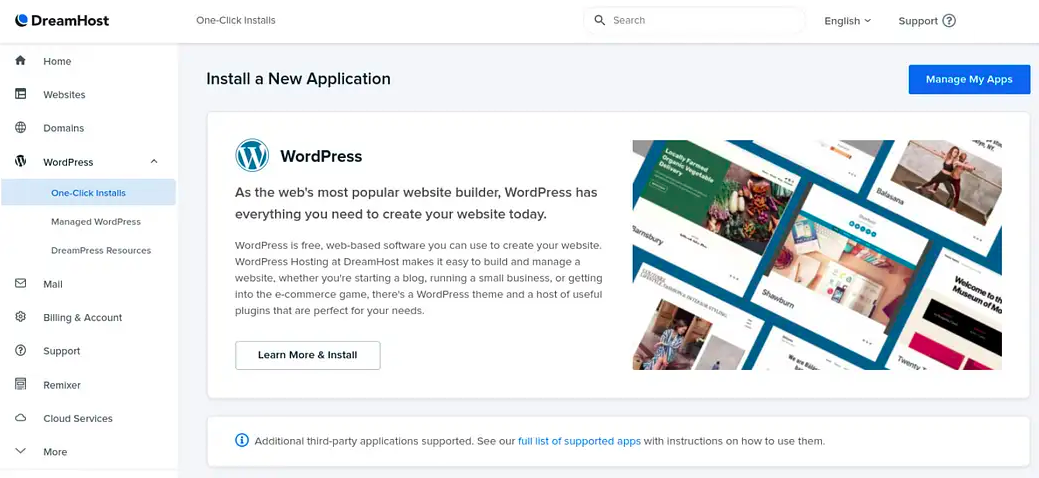The width and height of the screenshot is (1039, 478).
Task: Click the Manage My Apps button
Action: [969, 80]
